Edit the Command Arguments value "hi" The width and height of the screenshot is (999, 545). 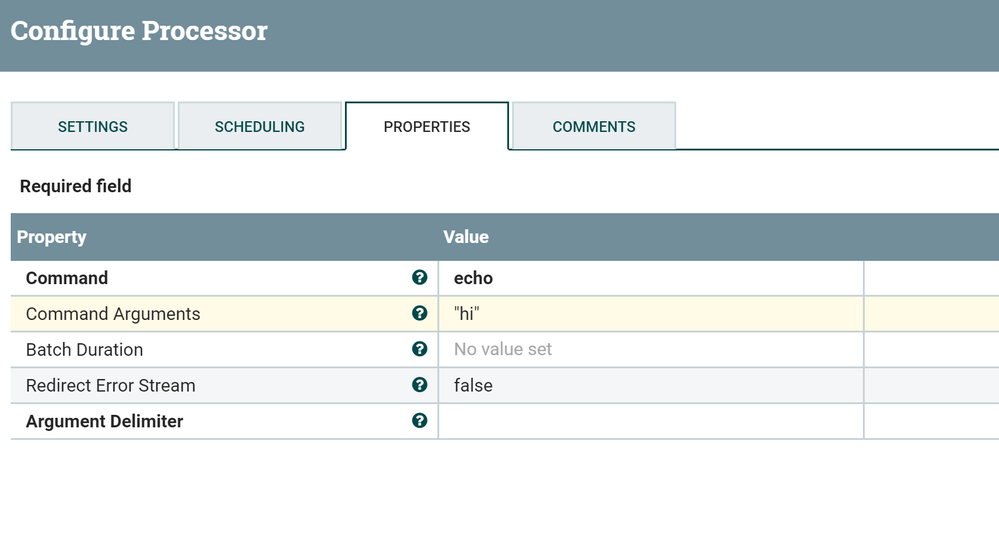coord(650,314)
